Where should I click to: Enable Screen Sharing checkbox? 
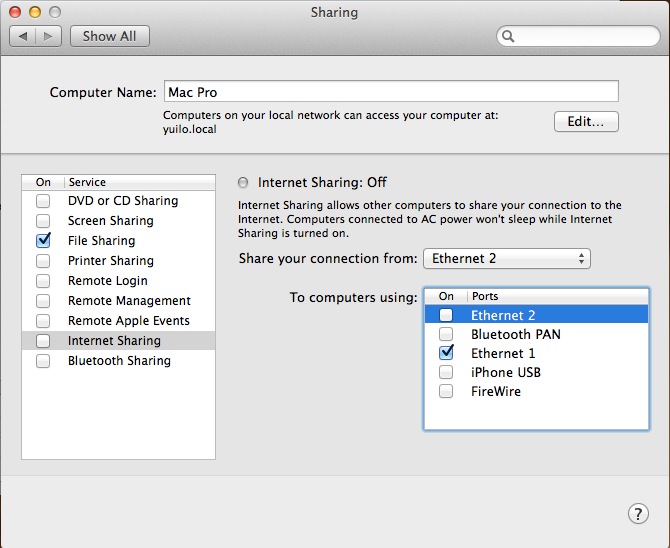(x=43, y=221)
